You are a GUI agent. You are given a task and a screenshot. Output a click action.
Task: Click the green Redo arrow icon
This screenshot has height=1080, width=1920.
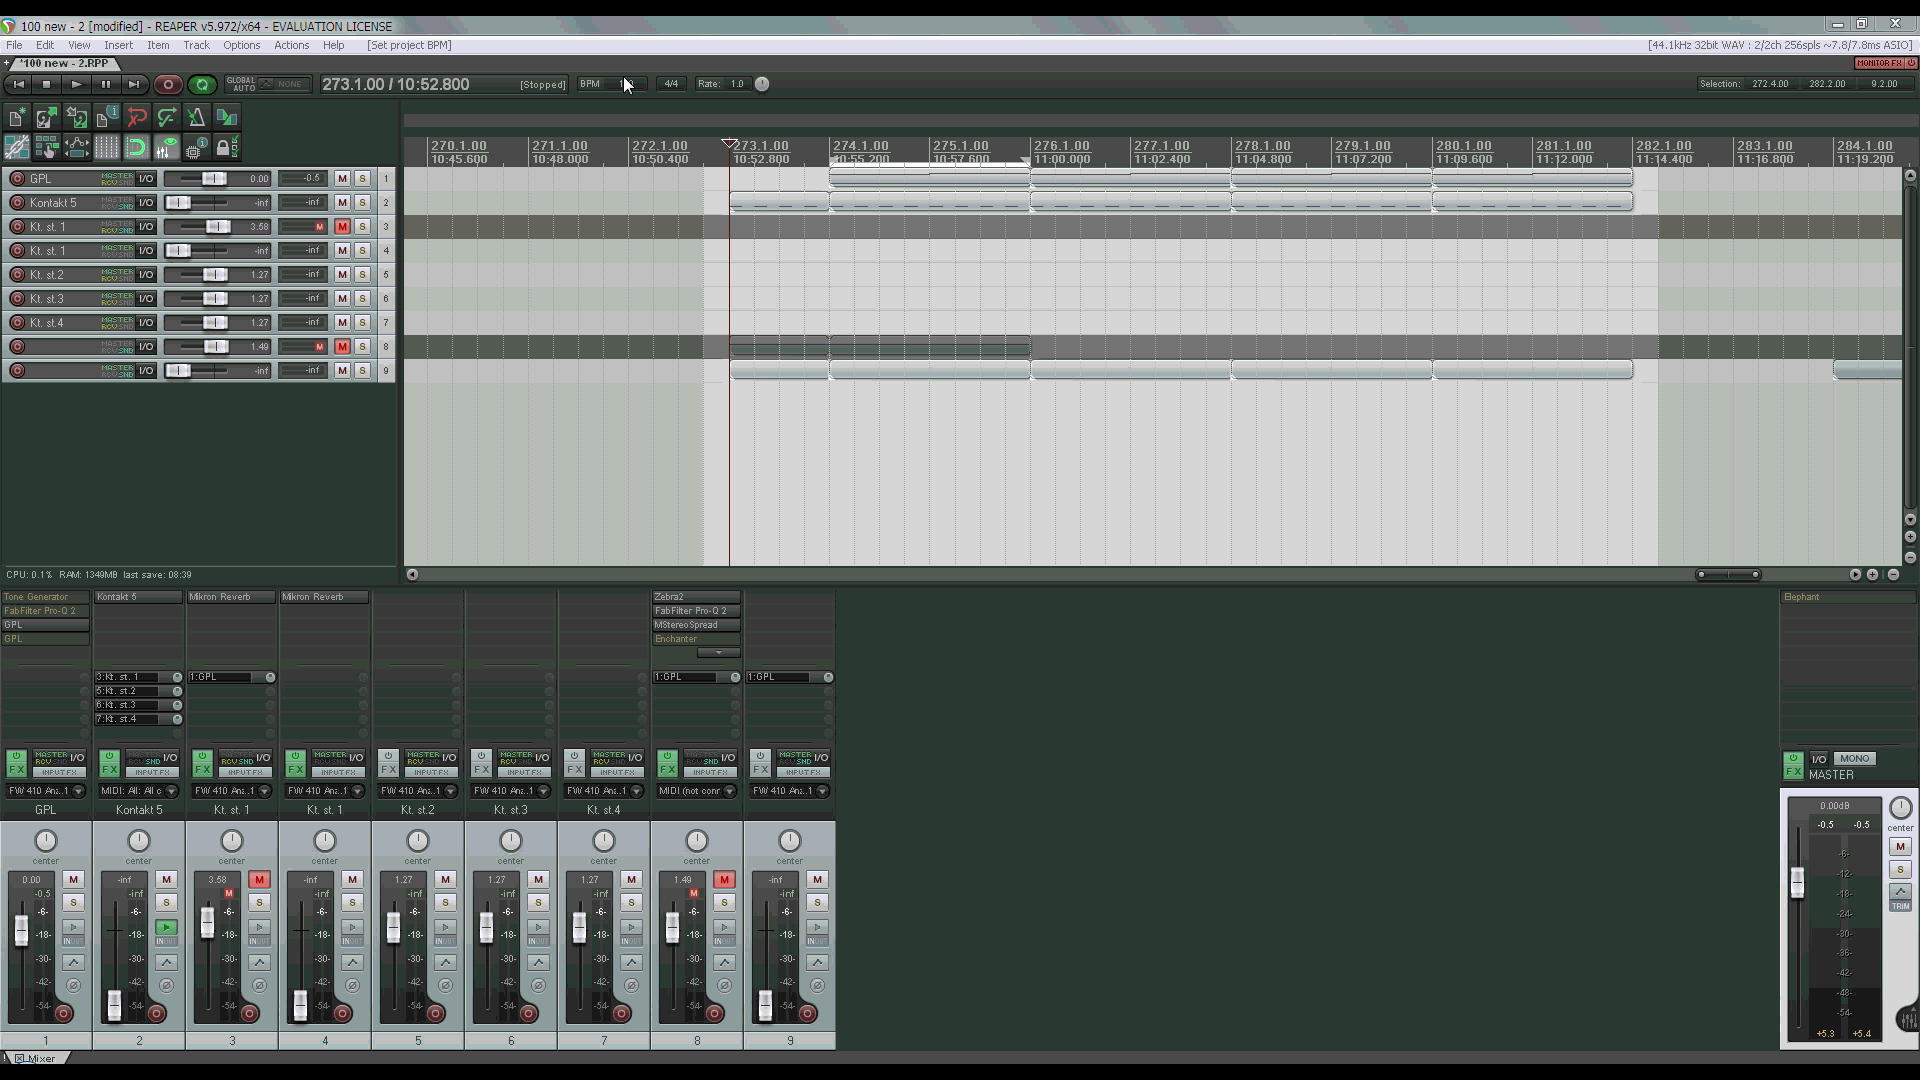(167, 118)
